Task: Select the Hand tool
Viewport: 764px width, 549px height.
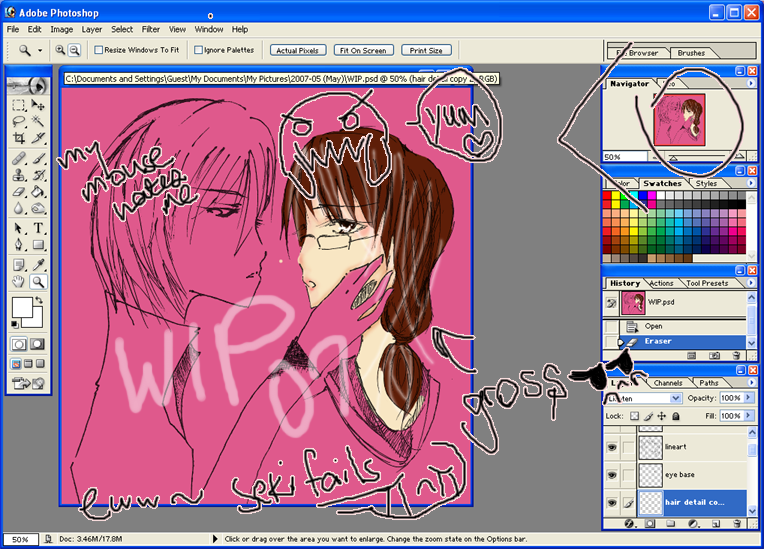Action: (x=19, y=282)
